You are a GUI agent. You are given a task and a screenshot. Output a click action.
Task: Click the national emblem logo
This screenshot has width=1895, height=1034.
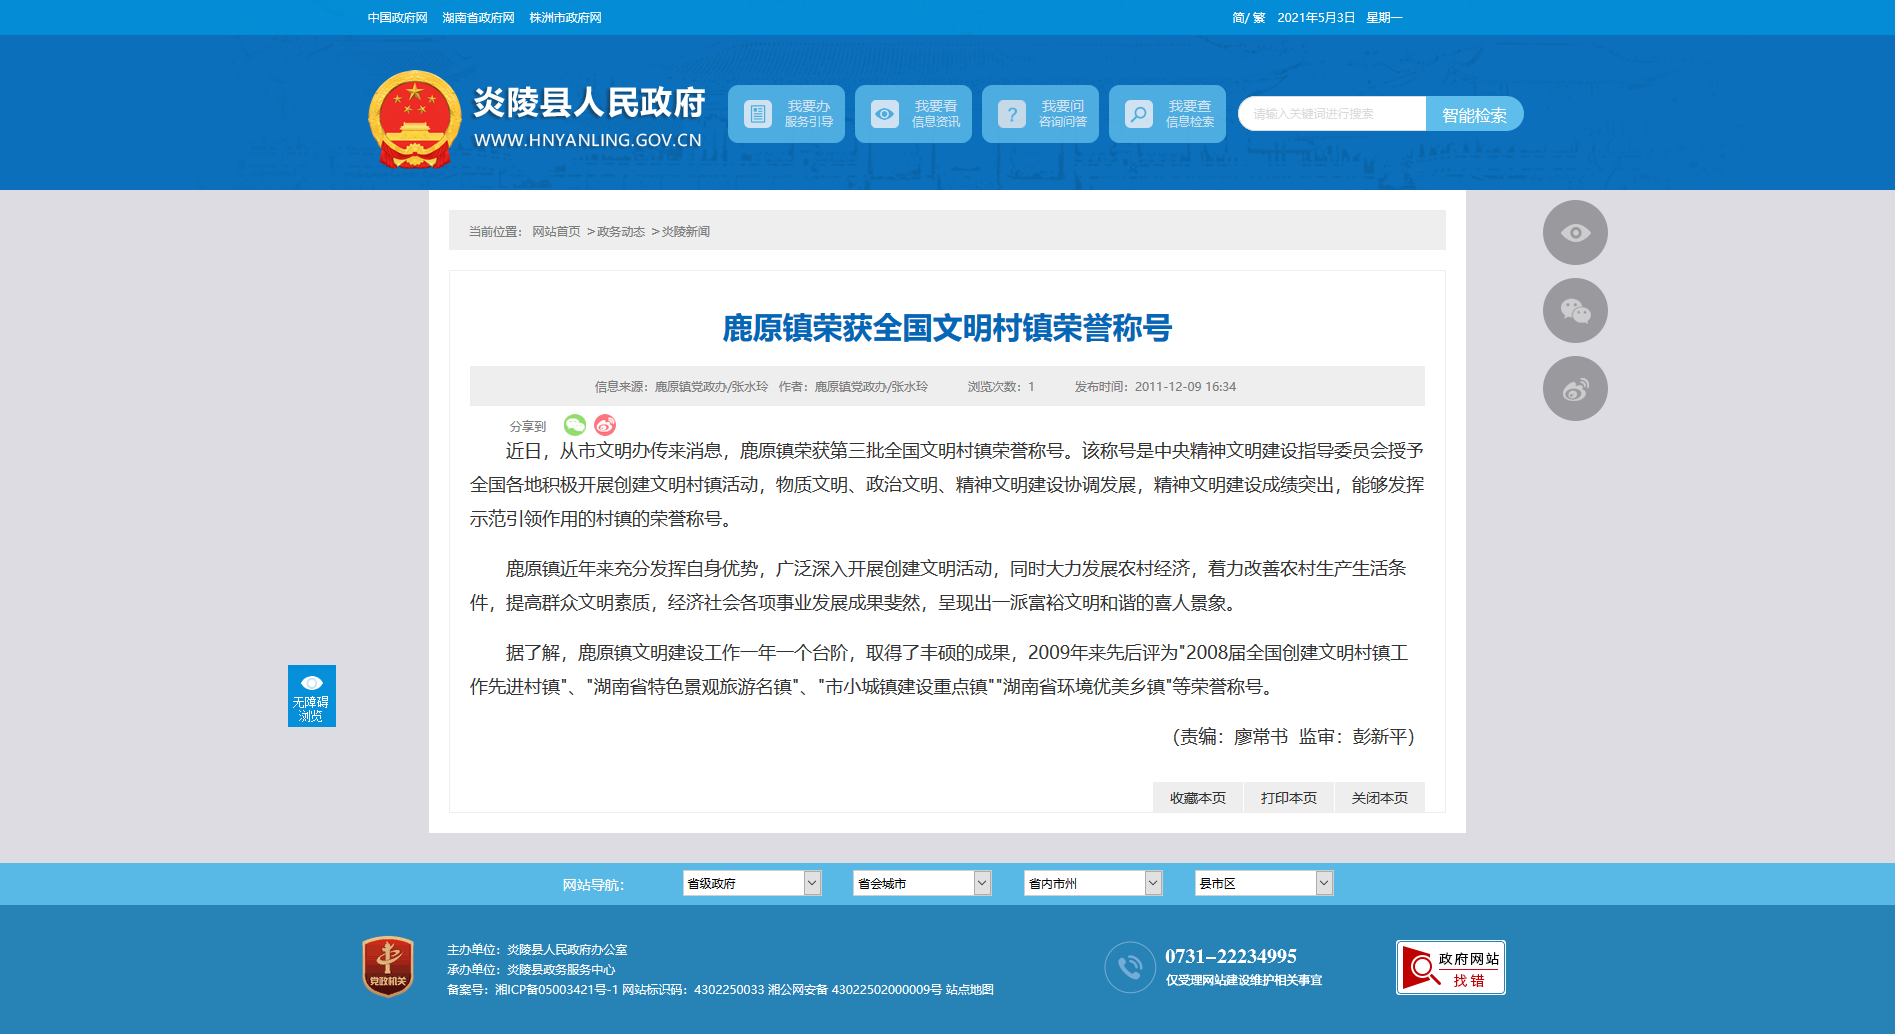point(414,119)
